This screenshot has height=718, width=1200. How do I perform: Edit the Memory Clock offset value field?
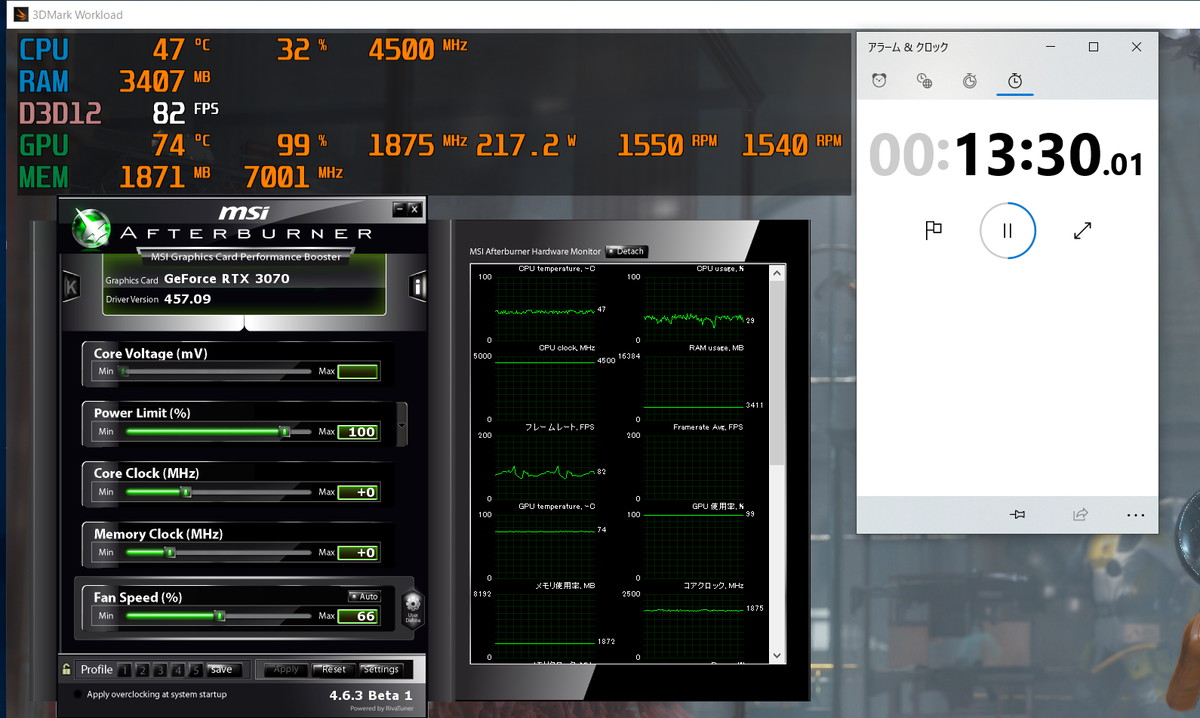(x=358, y=552)
